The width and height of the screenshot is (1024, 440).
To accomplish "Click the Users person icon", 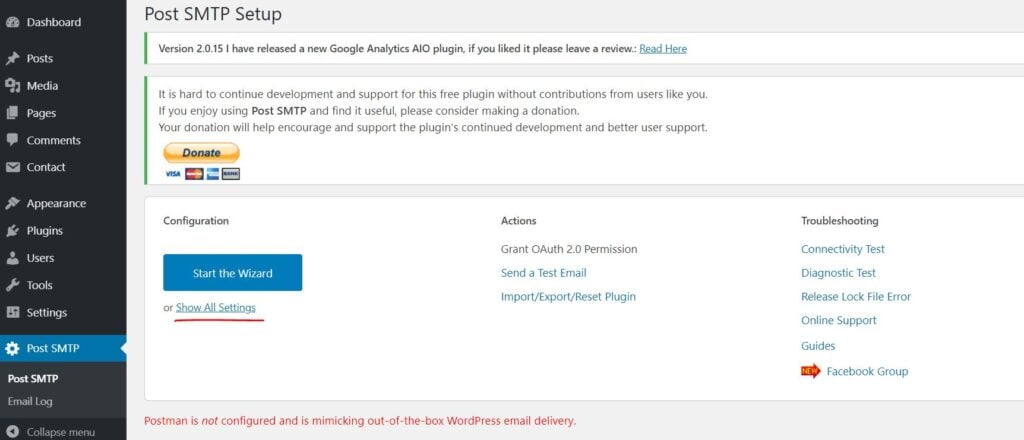I will tap(12, 258).
